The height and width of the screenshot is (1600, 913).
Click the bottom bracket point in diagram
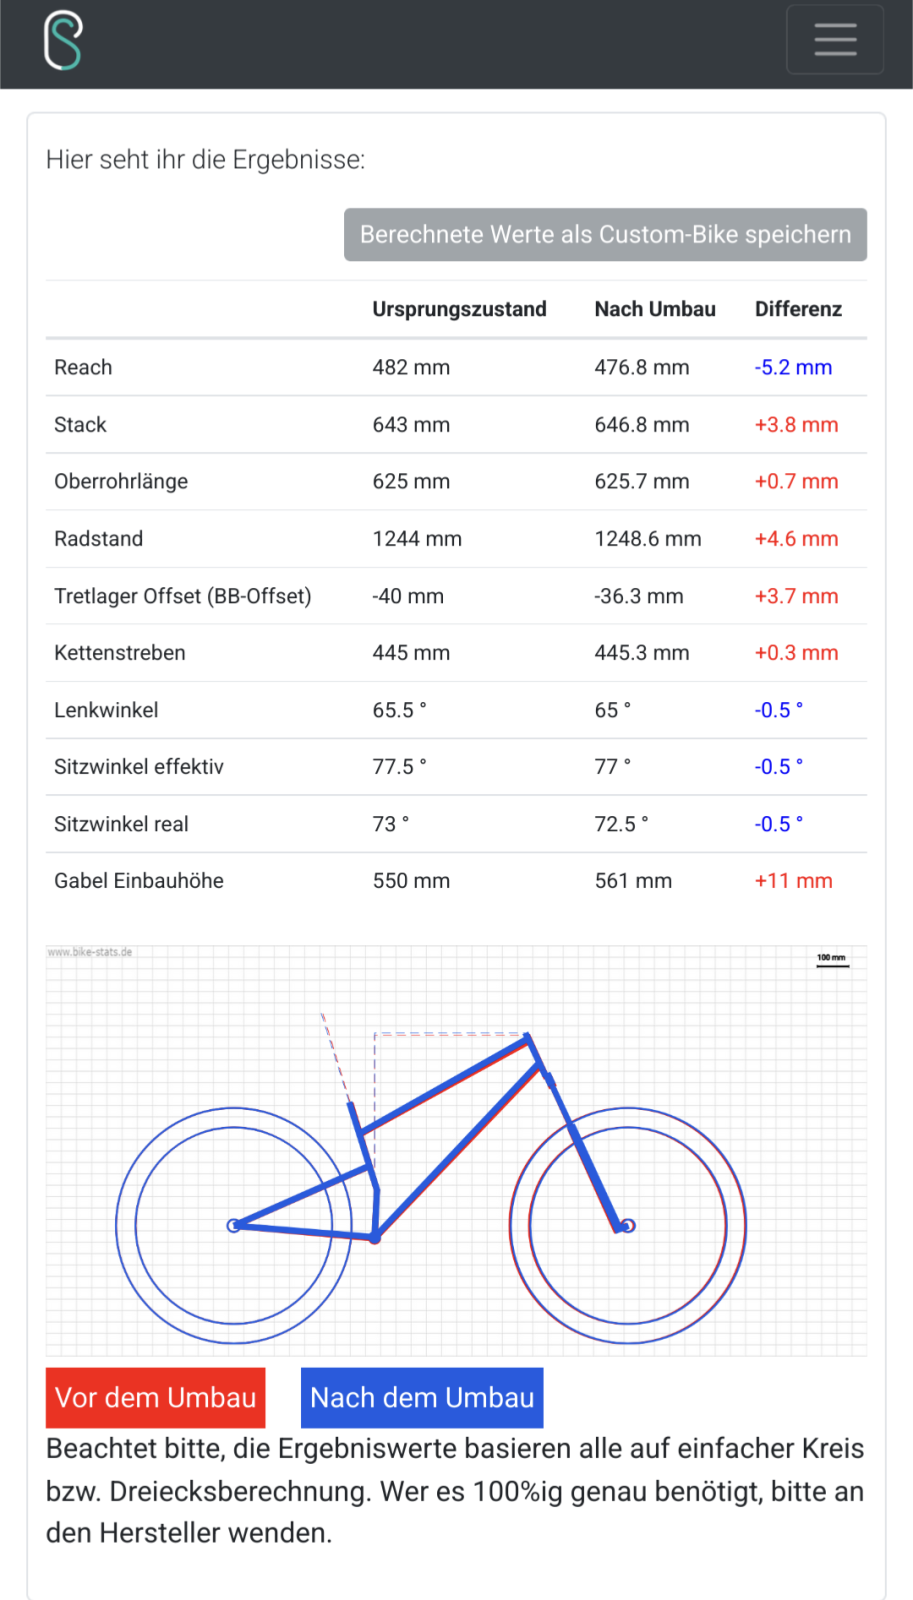[375, 1238]
